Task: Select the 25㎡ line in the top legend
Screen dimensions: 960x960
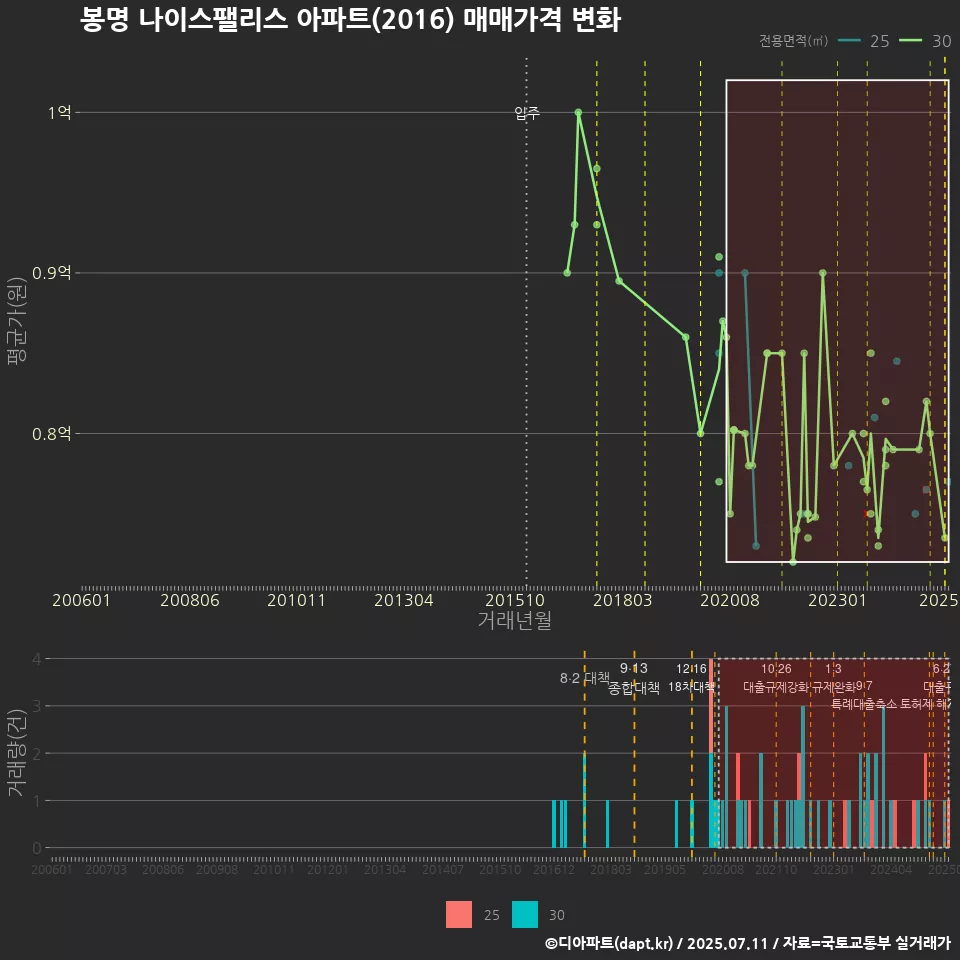Action: click(863, 41)
